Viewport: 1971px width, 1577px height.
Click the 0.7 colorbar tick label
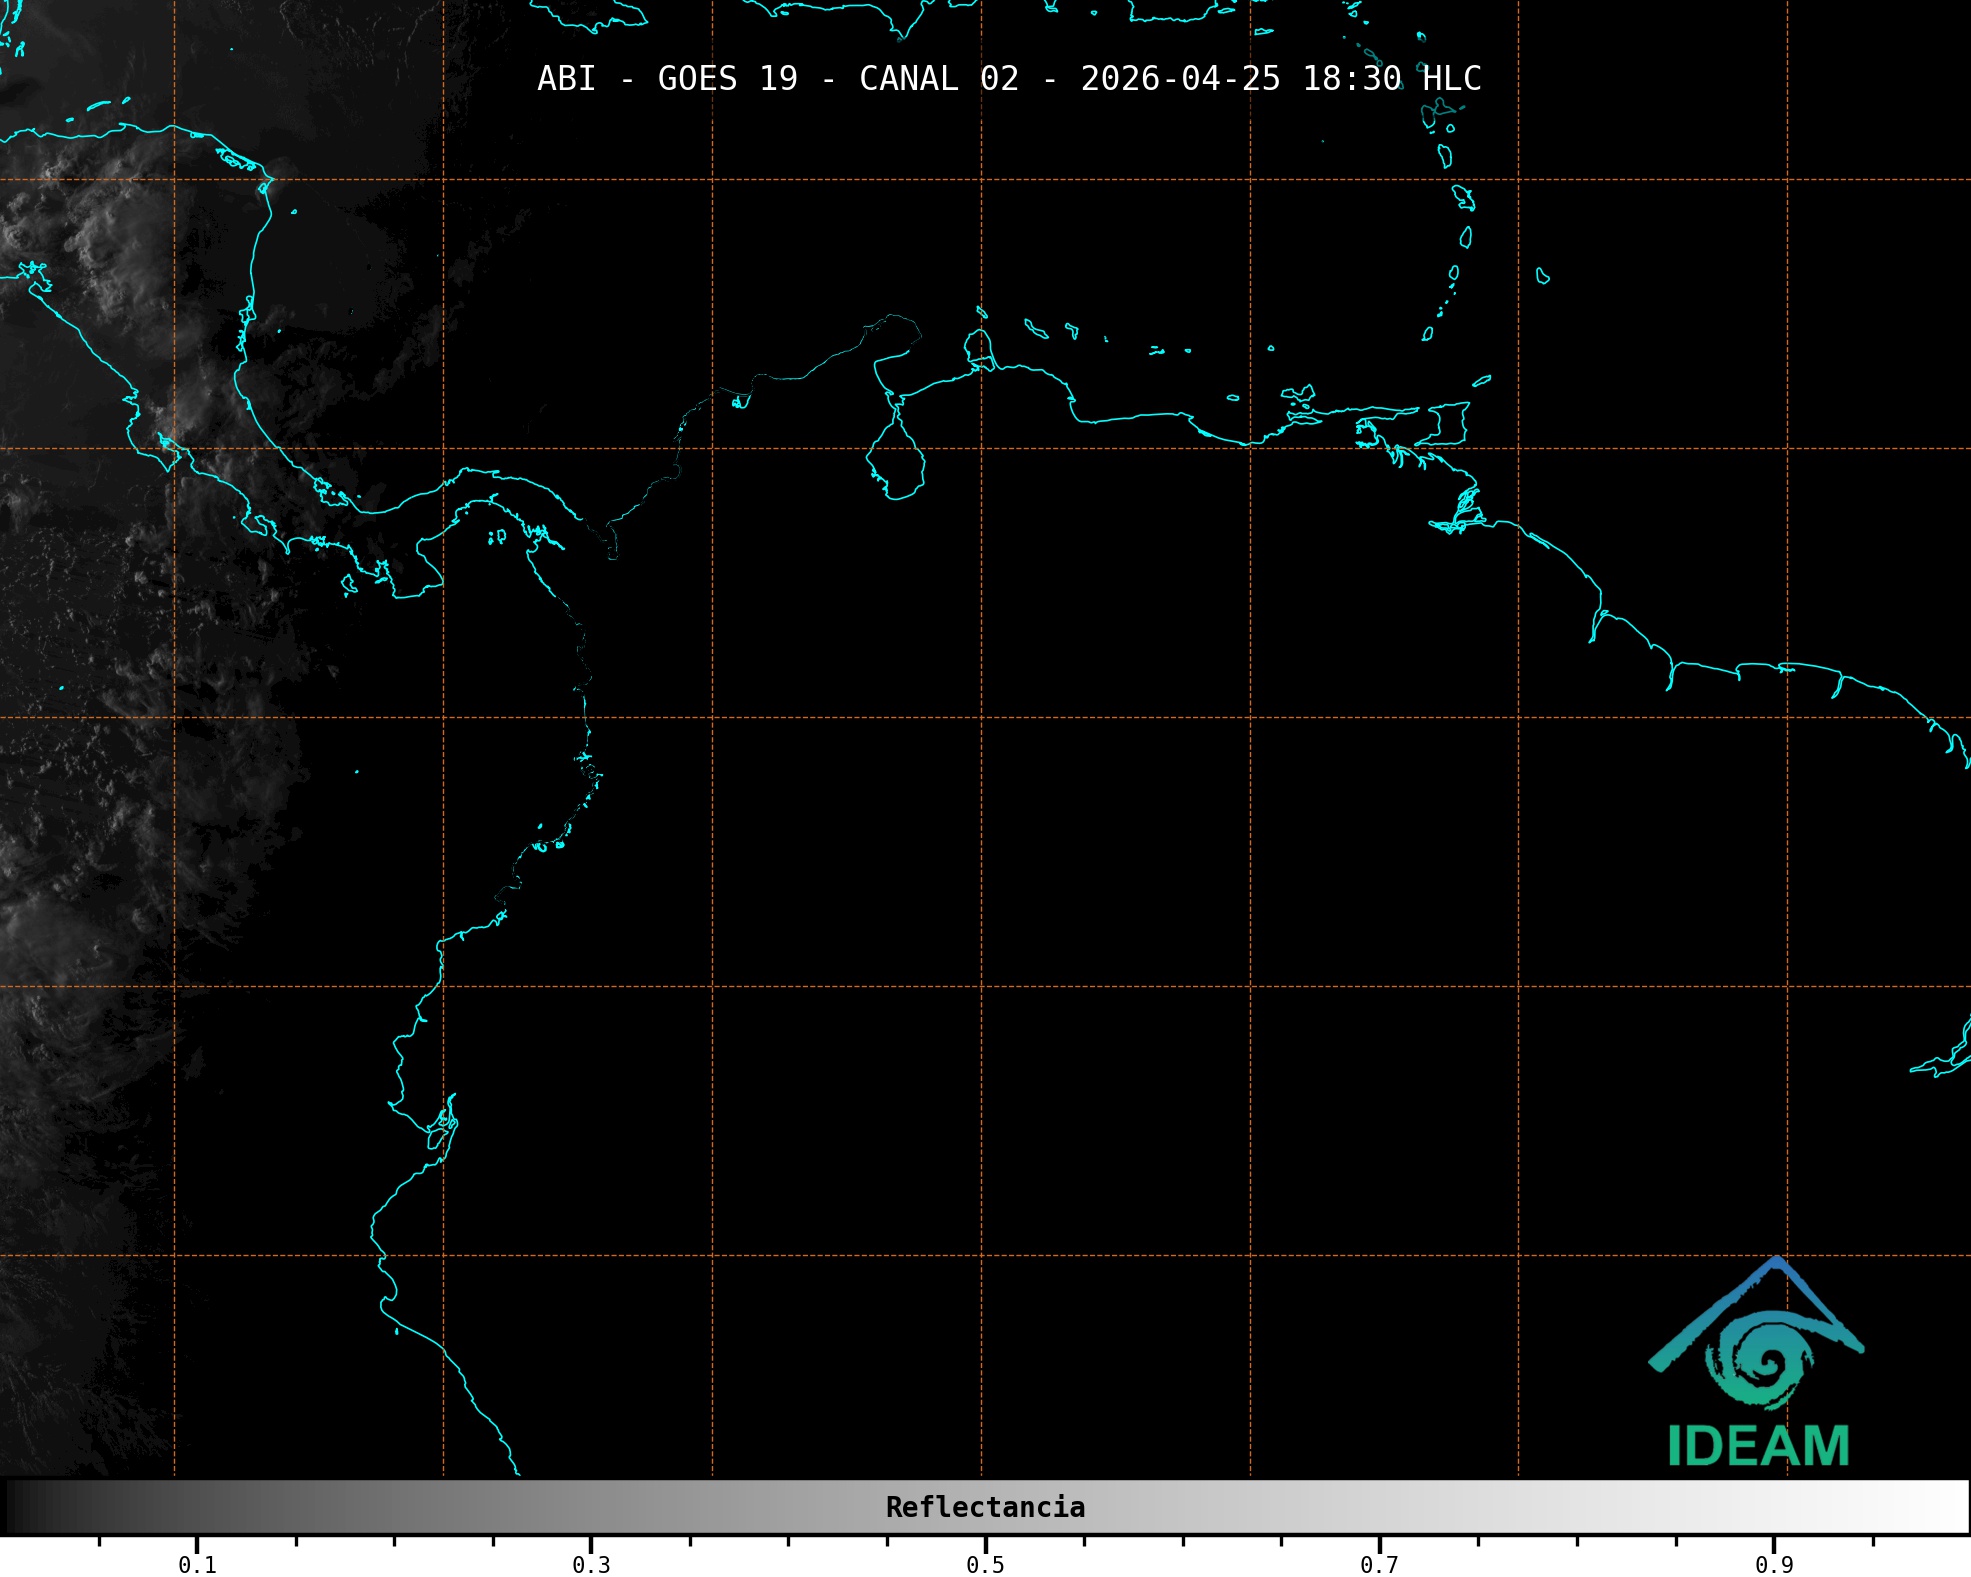1379,1564
